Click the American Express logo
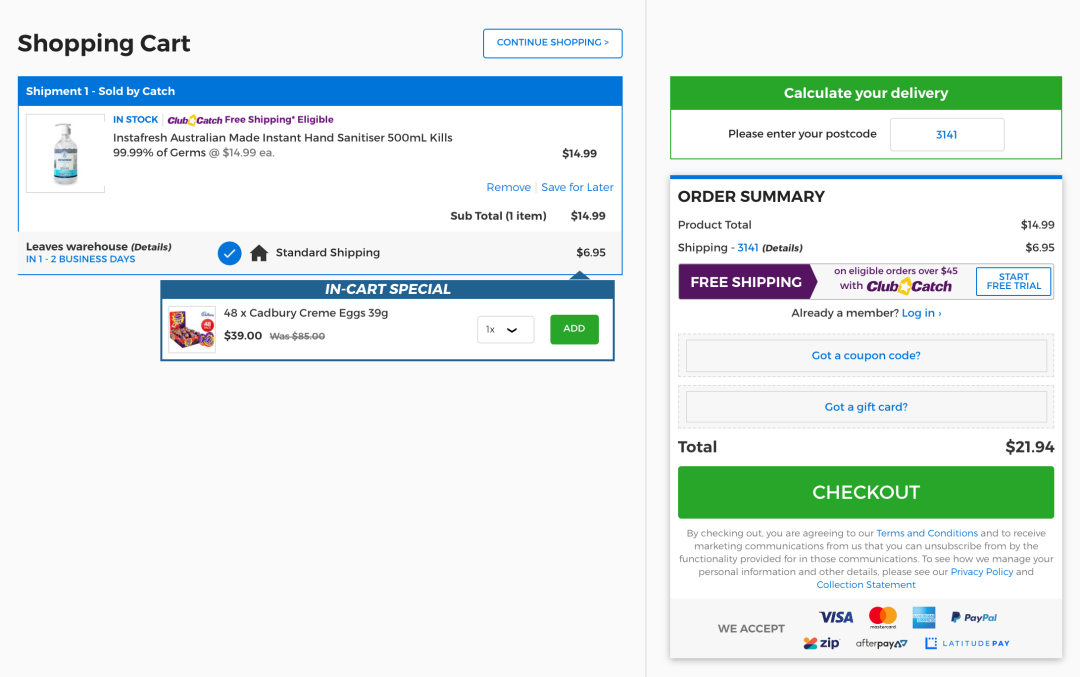Screen dimensions: 1080x677 (x=924, y=618)
